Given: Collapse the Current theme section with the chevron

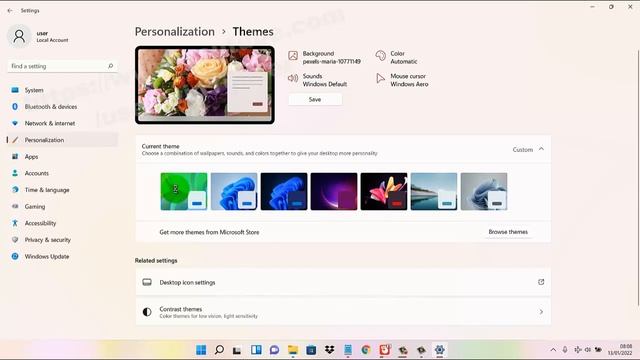Looking at the screenshot, I should coord(541,149).
